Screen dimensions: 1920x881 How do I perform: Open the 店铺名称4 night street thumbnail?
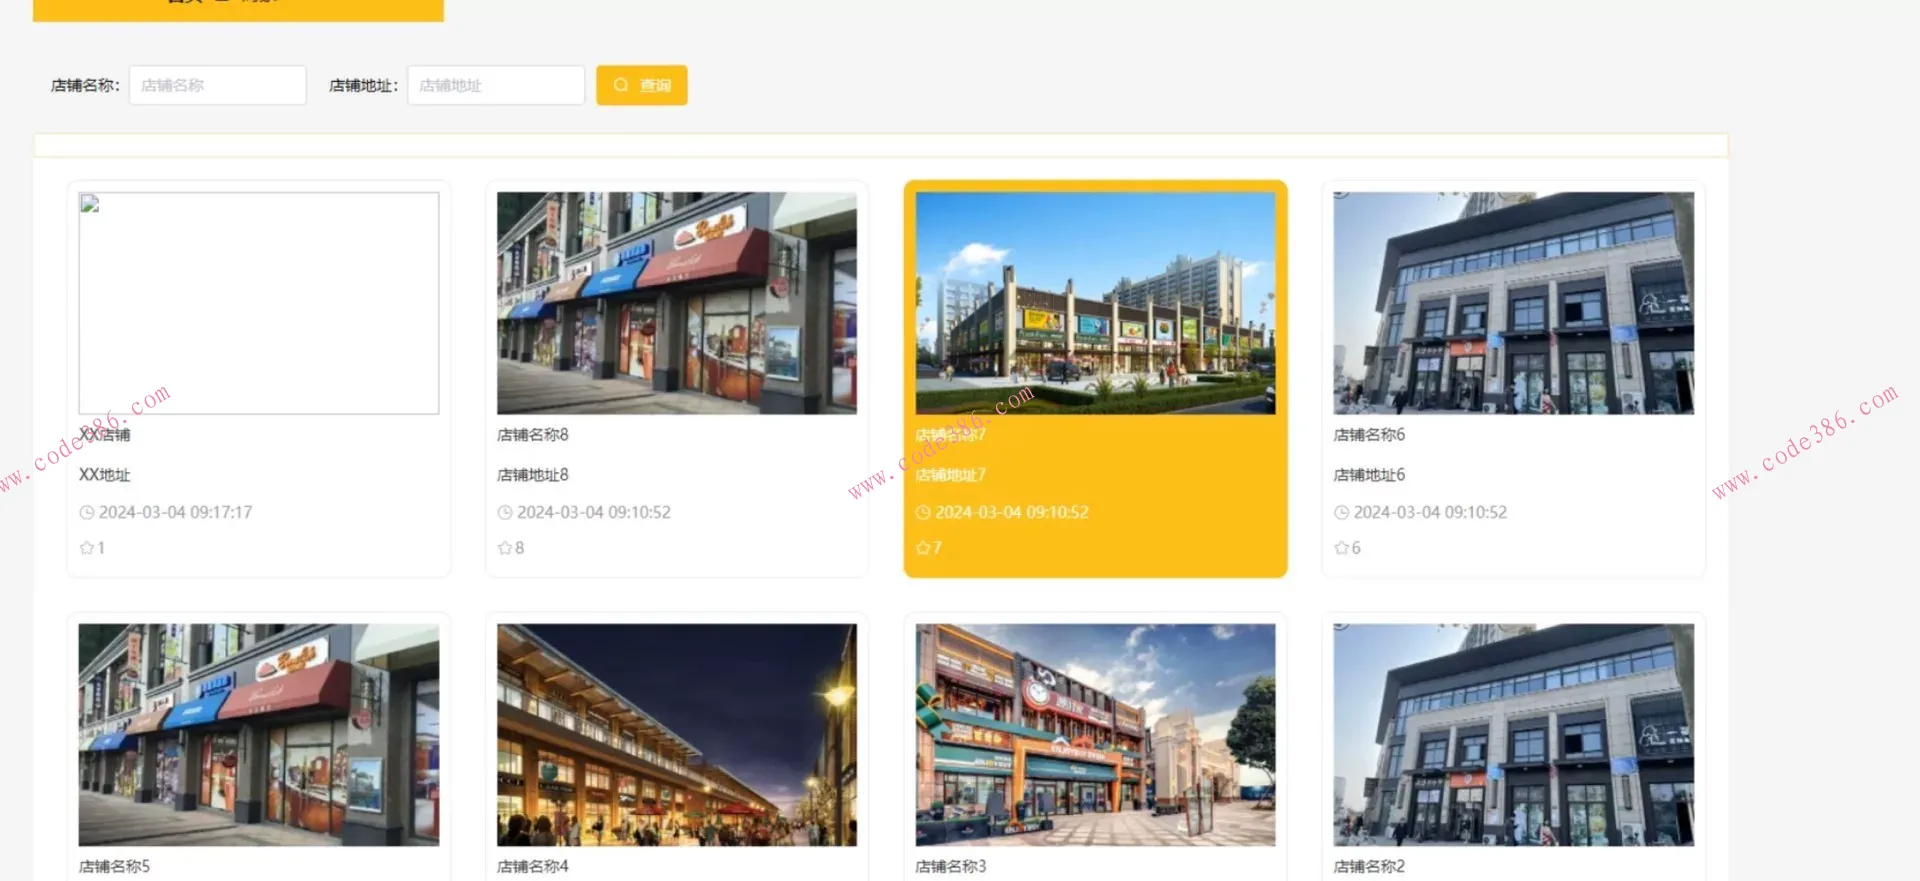(677, 735)
